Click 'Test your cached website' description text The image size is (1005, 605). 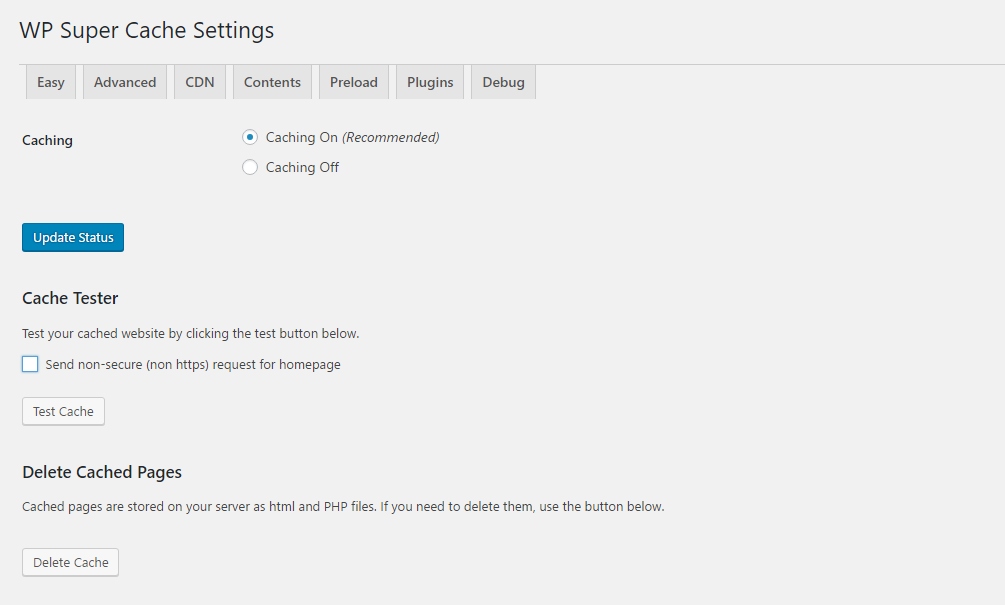(190, 333)
